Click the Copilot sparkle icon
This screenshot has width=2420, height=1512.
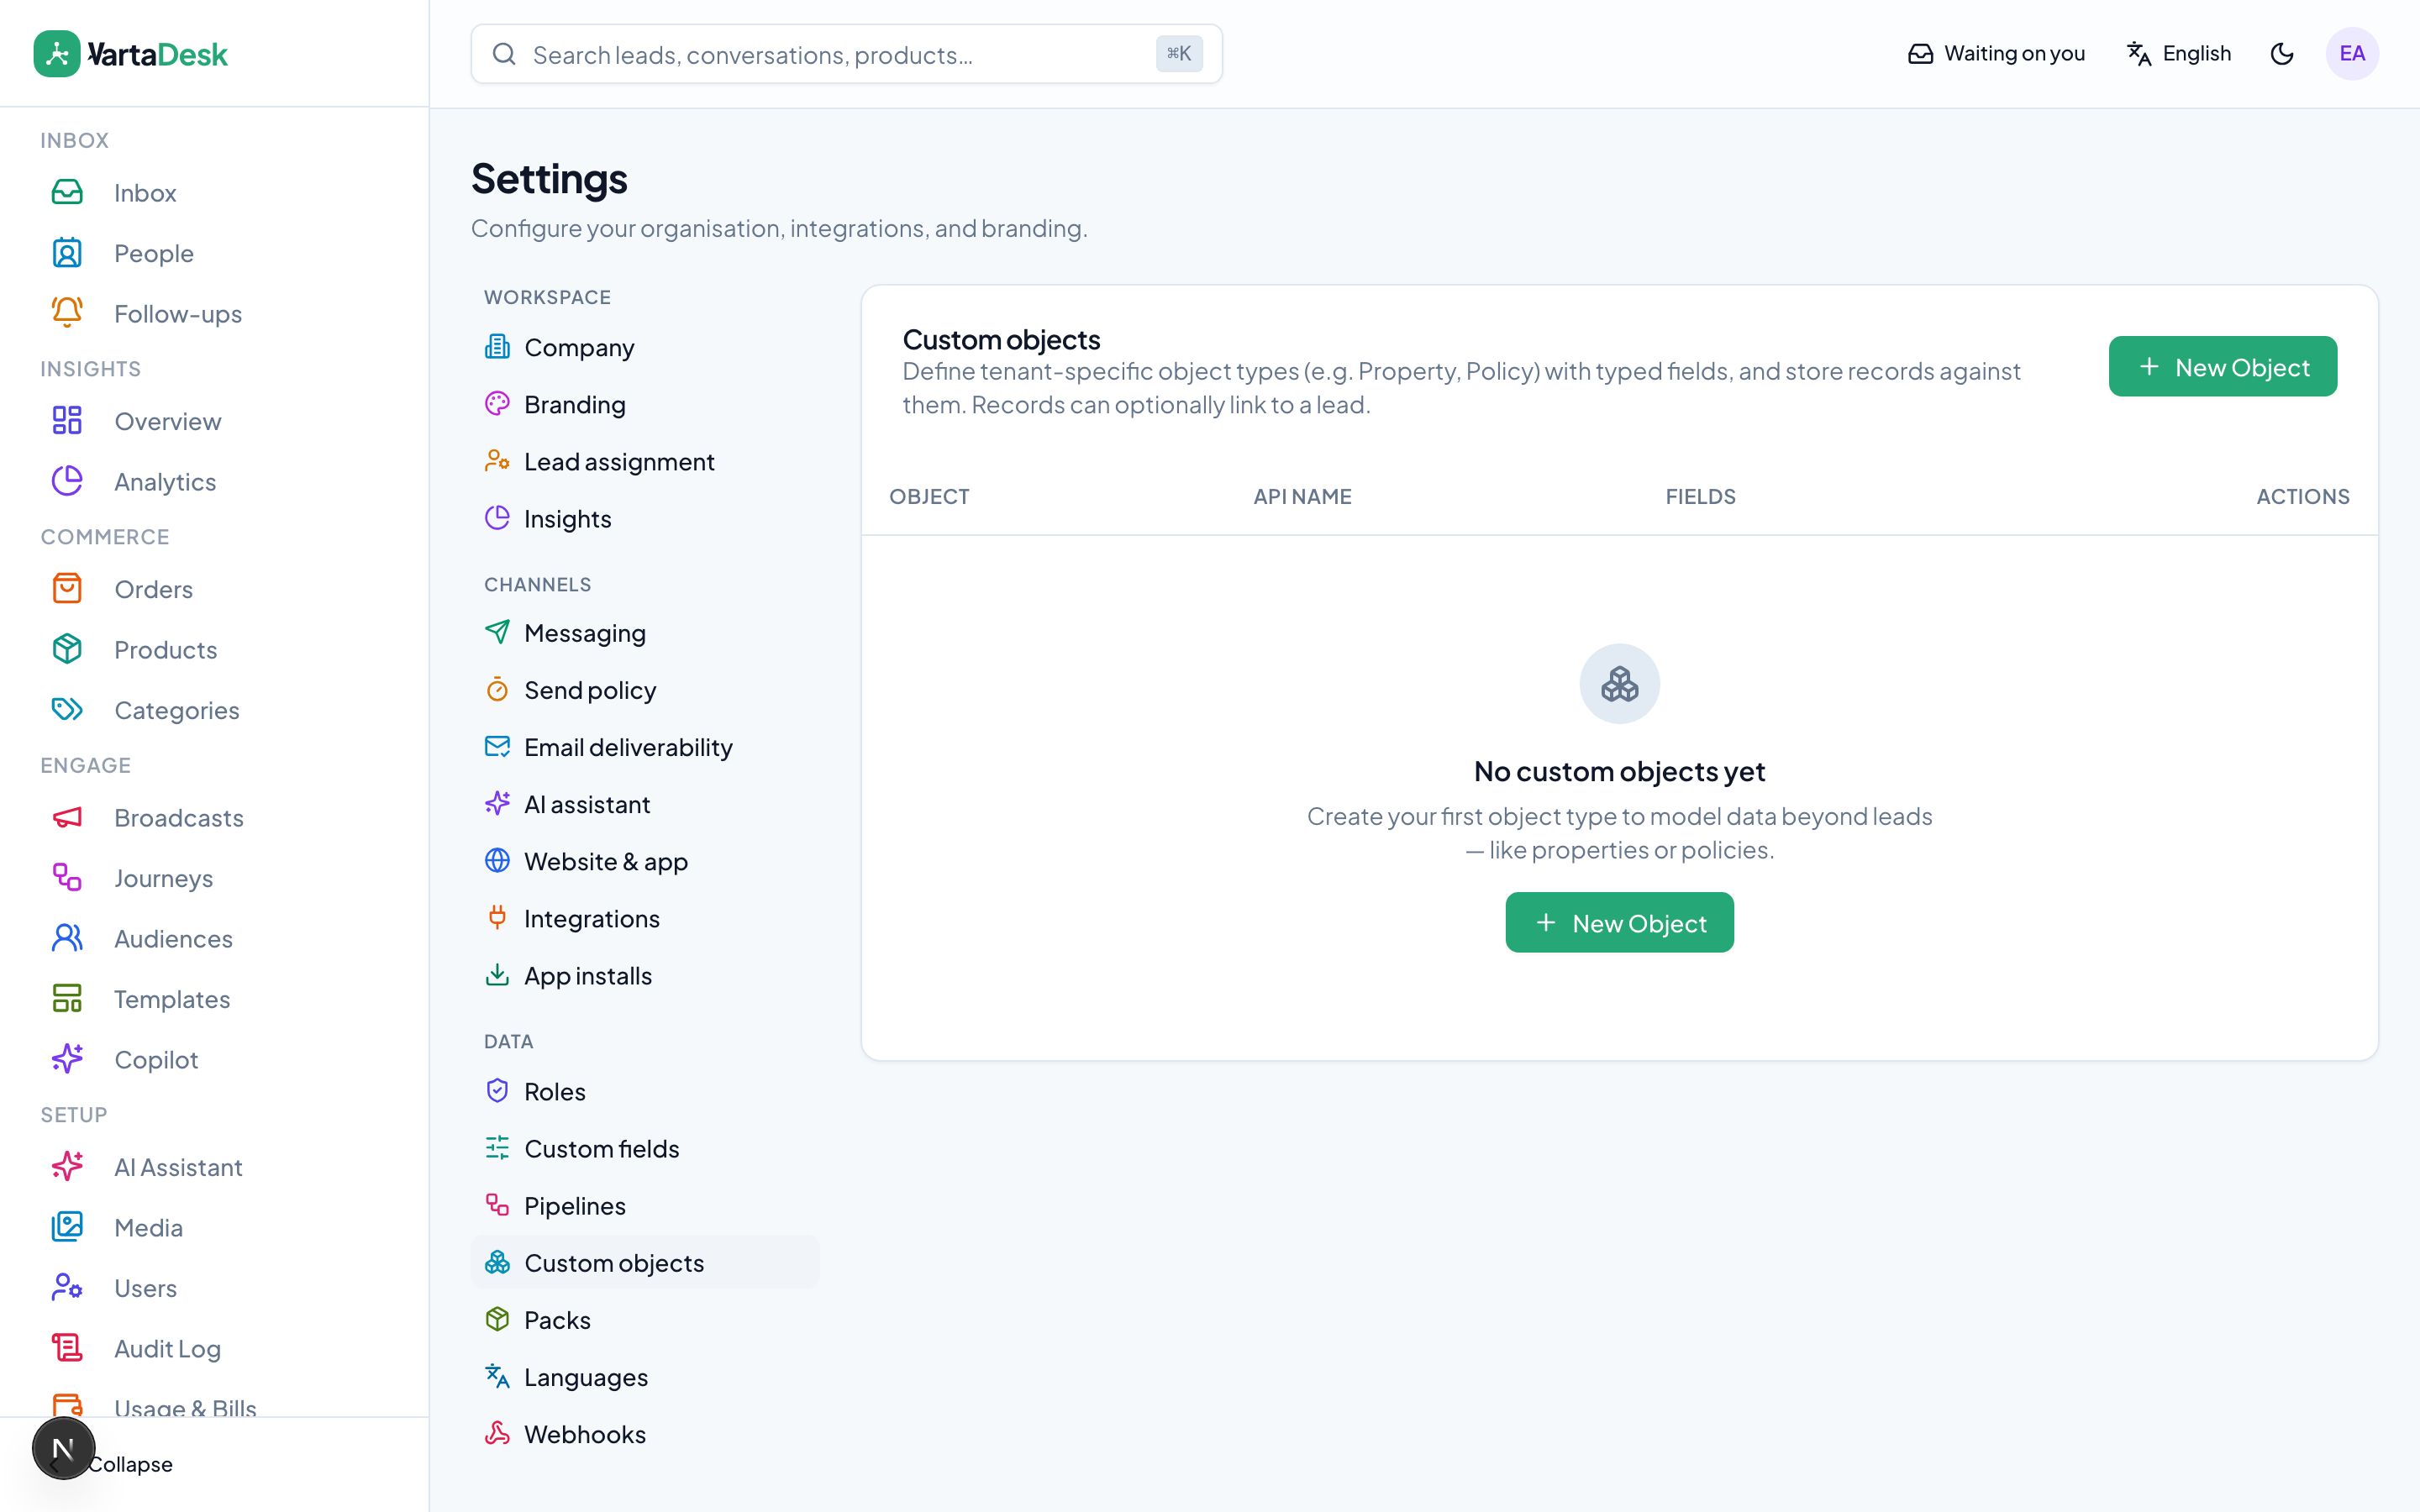click(67, 1059)
